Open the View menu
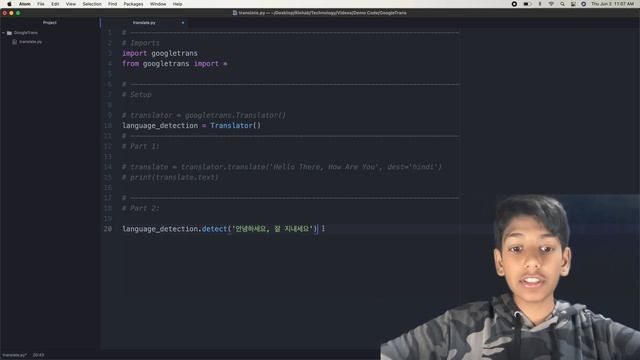The image size is (640, 360). coord(71,4)
